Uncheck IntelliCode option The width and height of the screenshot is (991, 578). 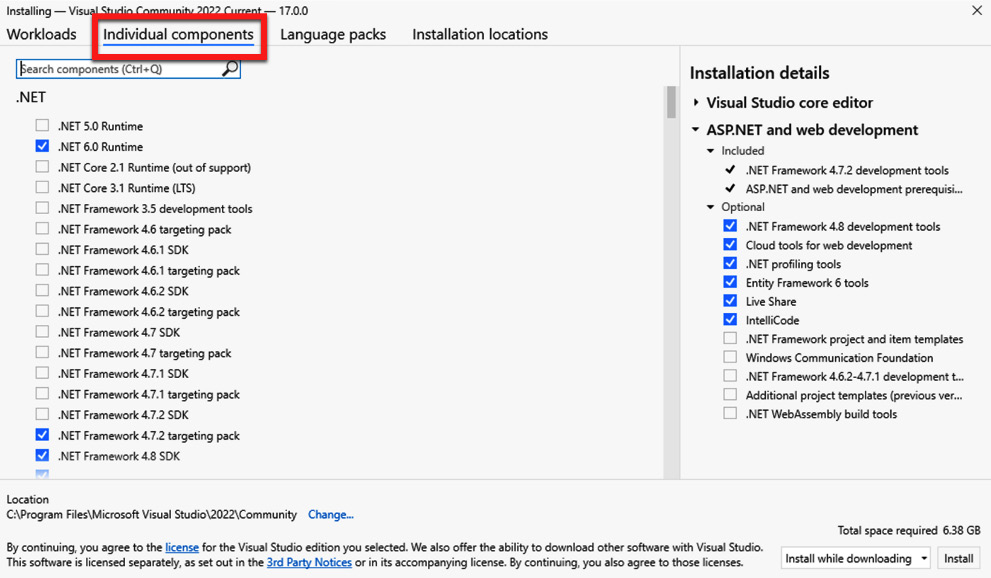pos(730,320)
